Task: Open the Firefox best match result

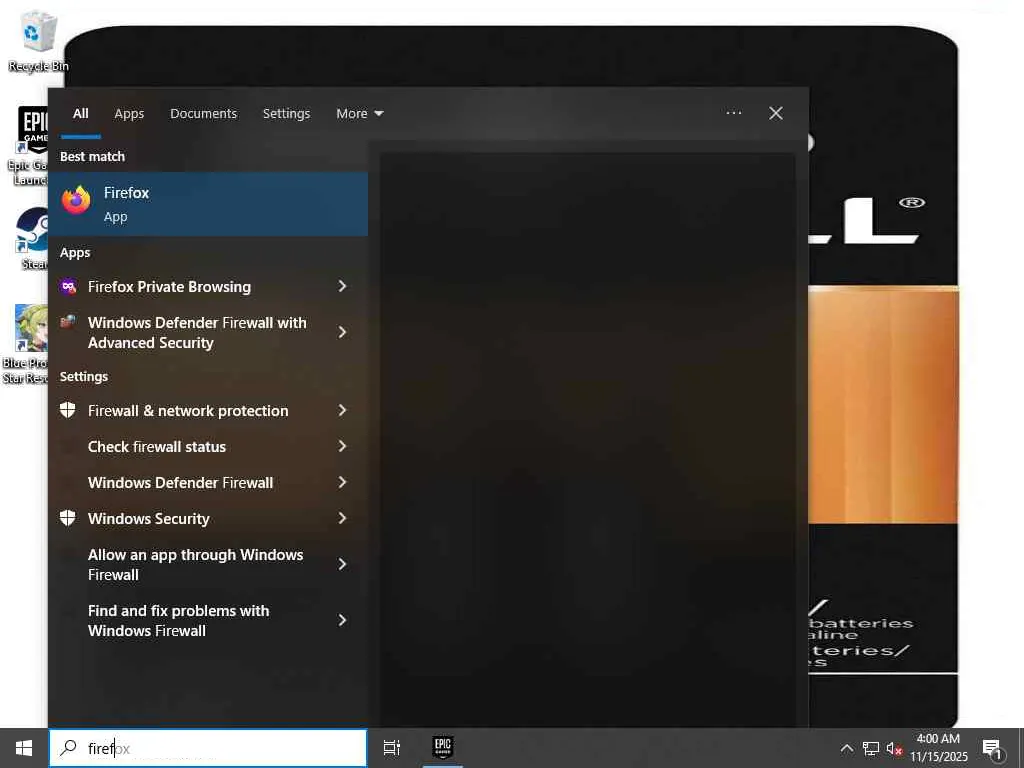Action: coord(208,204)
